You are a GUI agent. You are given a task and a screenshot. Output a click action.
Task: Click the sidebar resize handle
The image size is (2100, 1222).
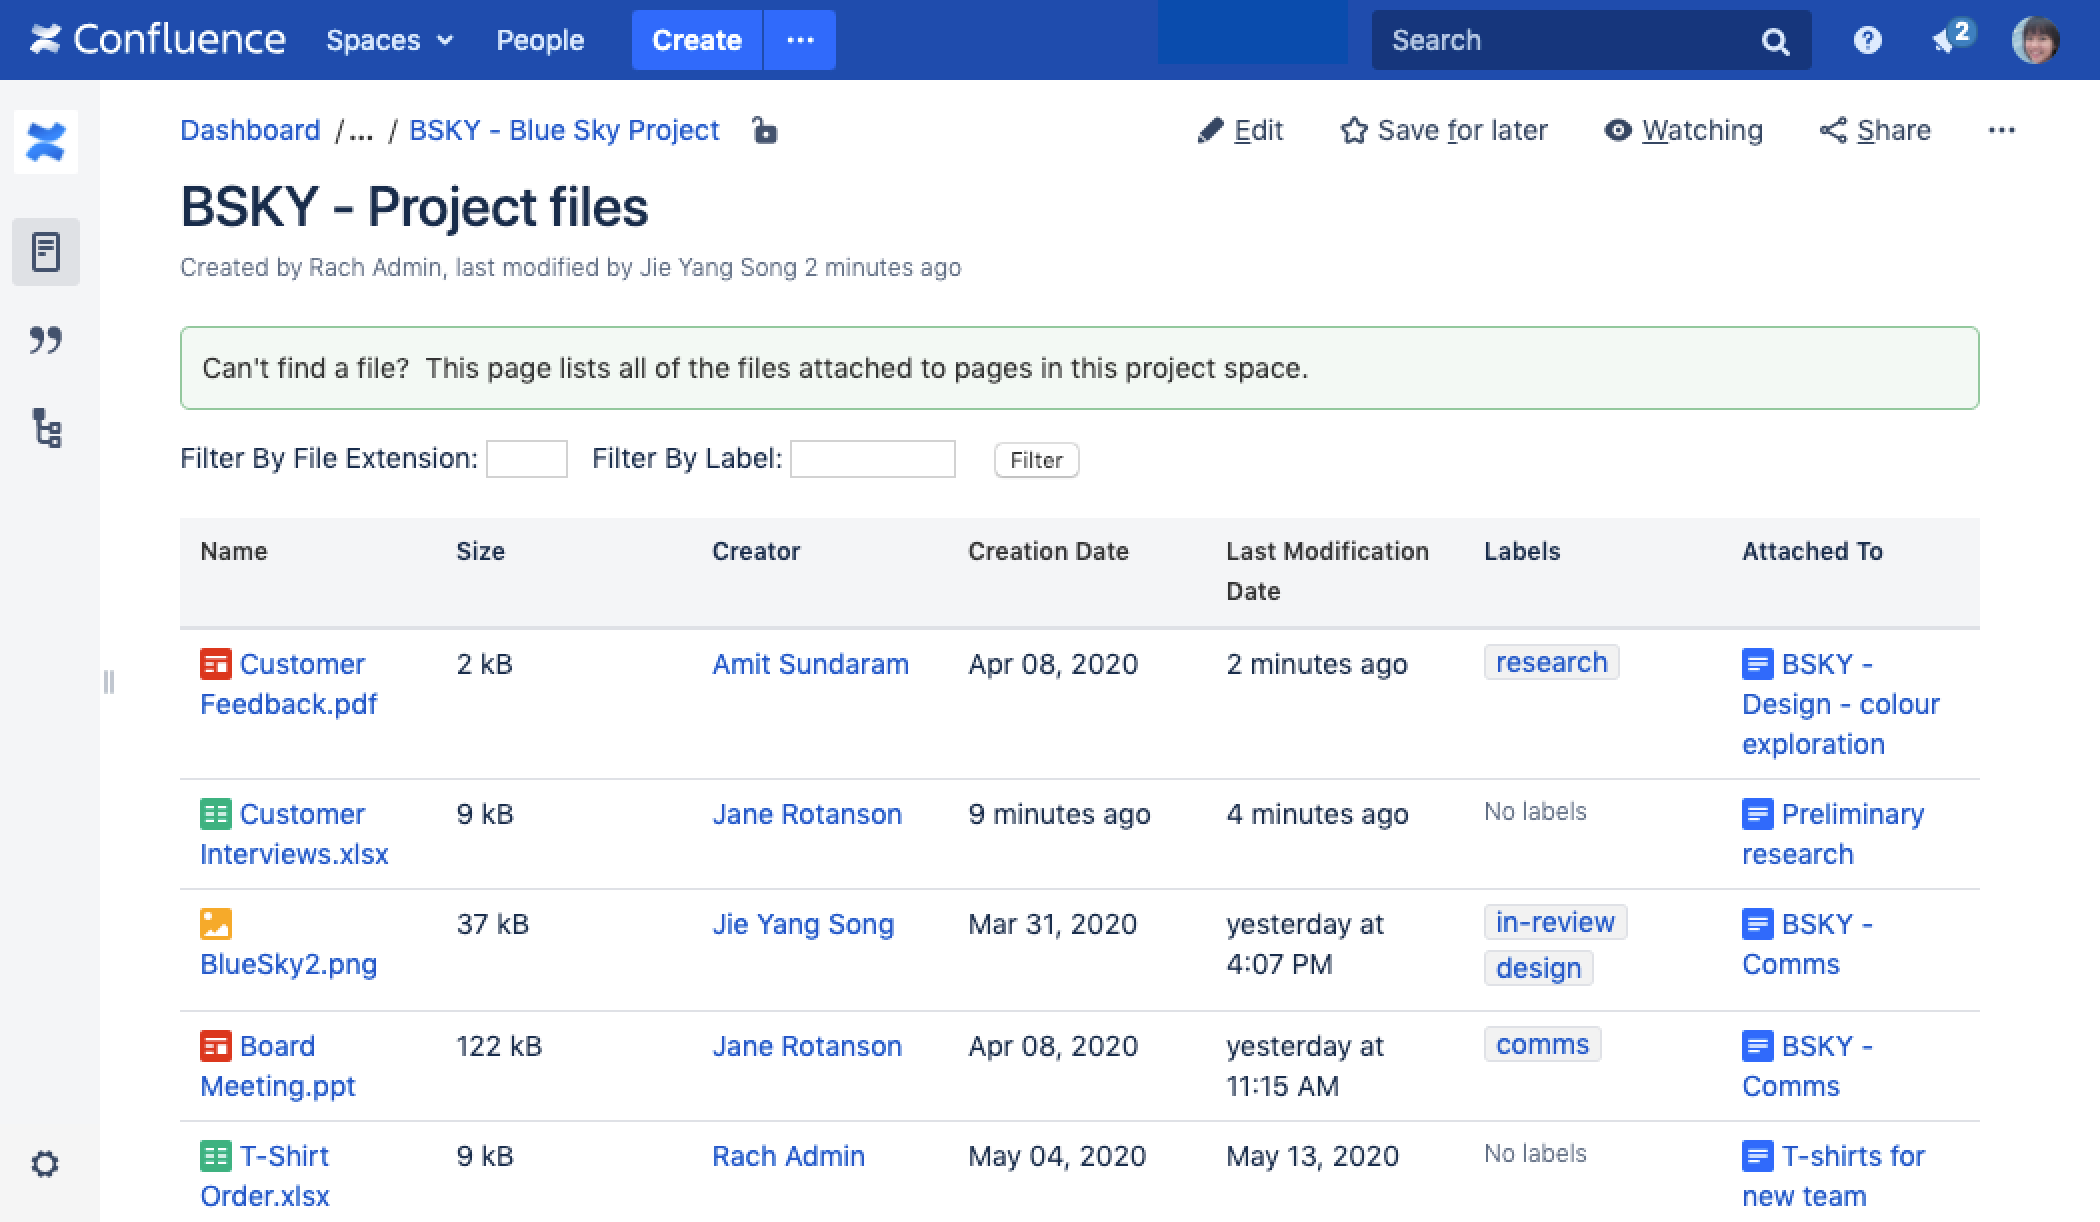point(109,682)
